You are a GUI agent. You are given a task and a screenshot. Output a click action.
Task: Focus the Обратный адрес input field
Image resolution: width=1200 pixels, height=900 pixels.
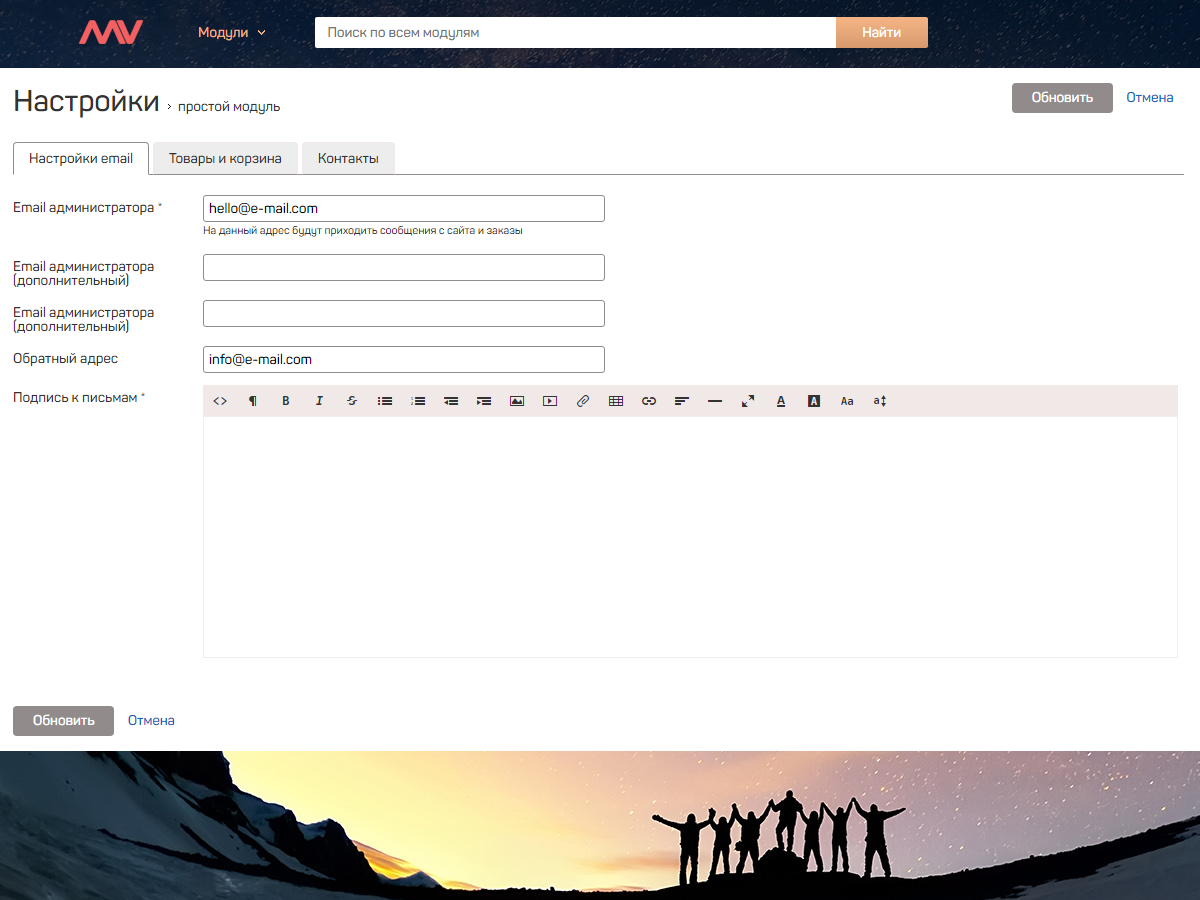click(x=403, y=360)
